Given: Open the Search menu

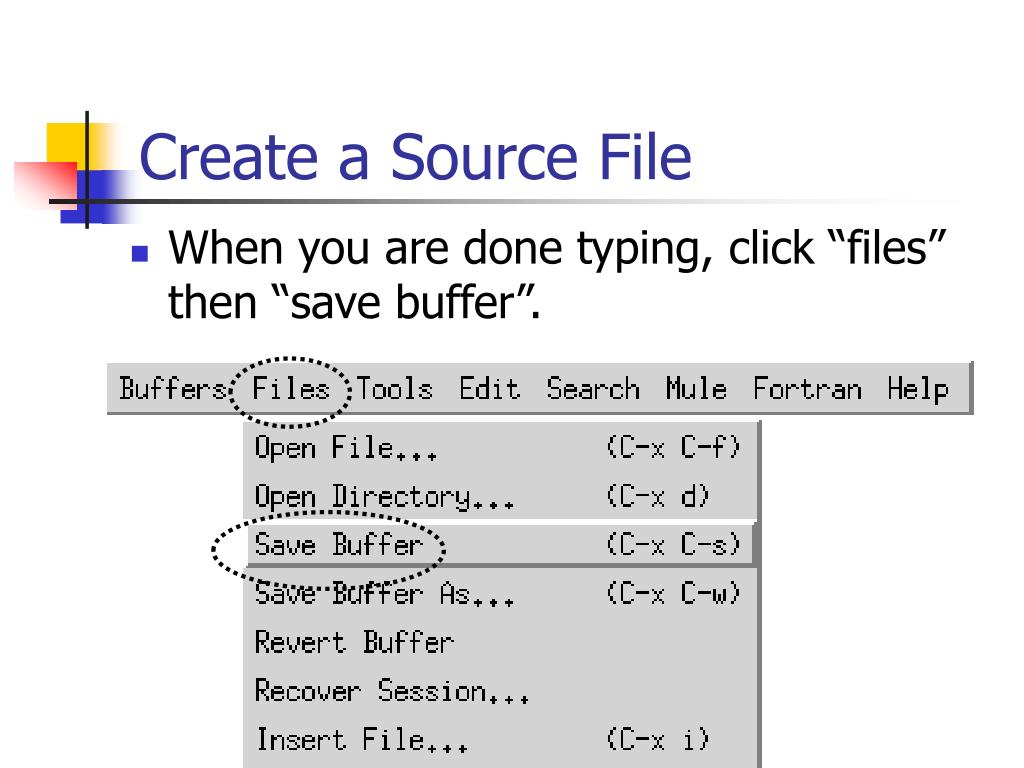Looking at the screenshot, I should [x=592, y=388].
